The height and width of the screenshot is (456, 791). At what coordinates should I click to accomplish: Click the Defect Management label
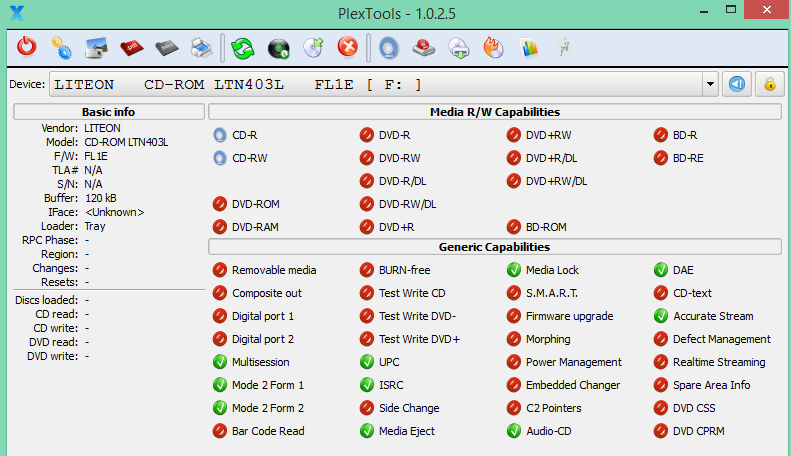point(722,339)
